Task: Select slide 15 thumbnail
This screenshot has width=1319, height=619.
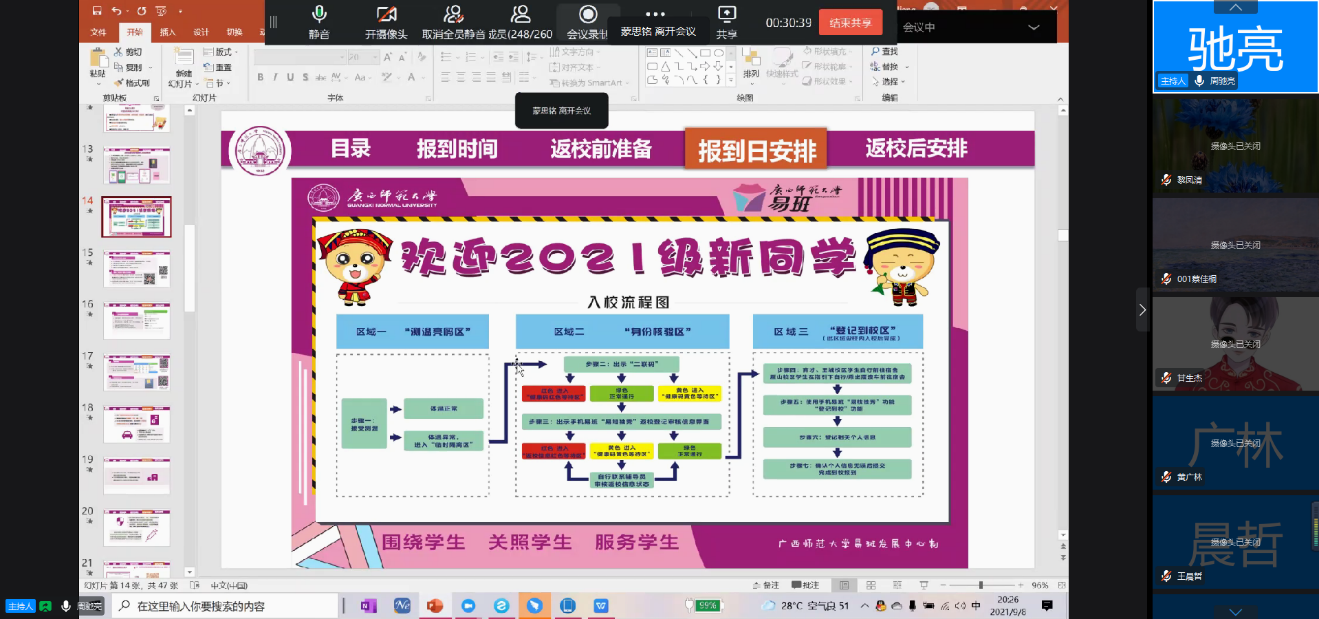Action: coord(137,269)
